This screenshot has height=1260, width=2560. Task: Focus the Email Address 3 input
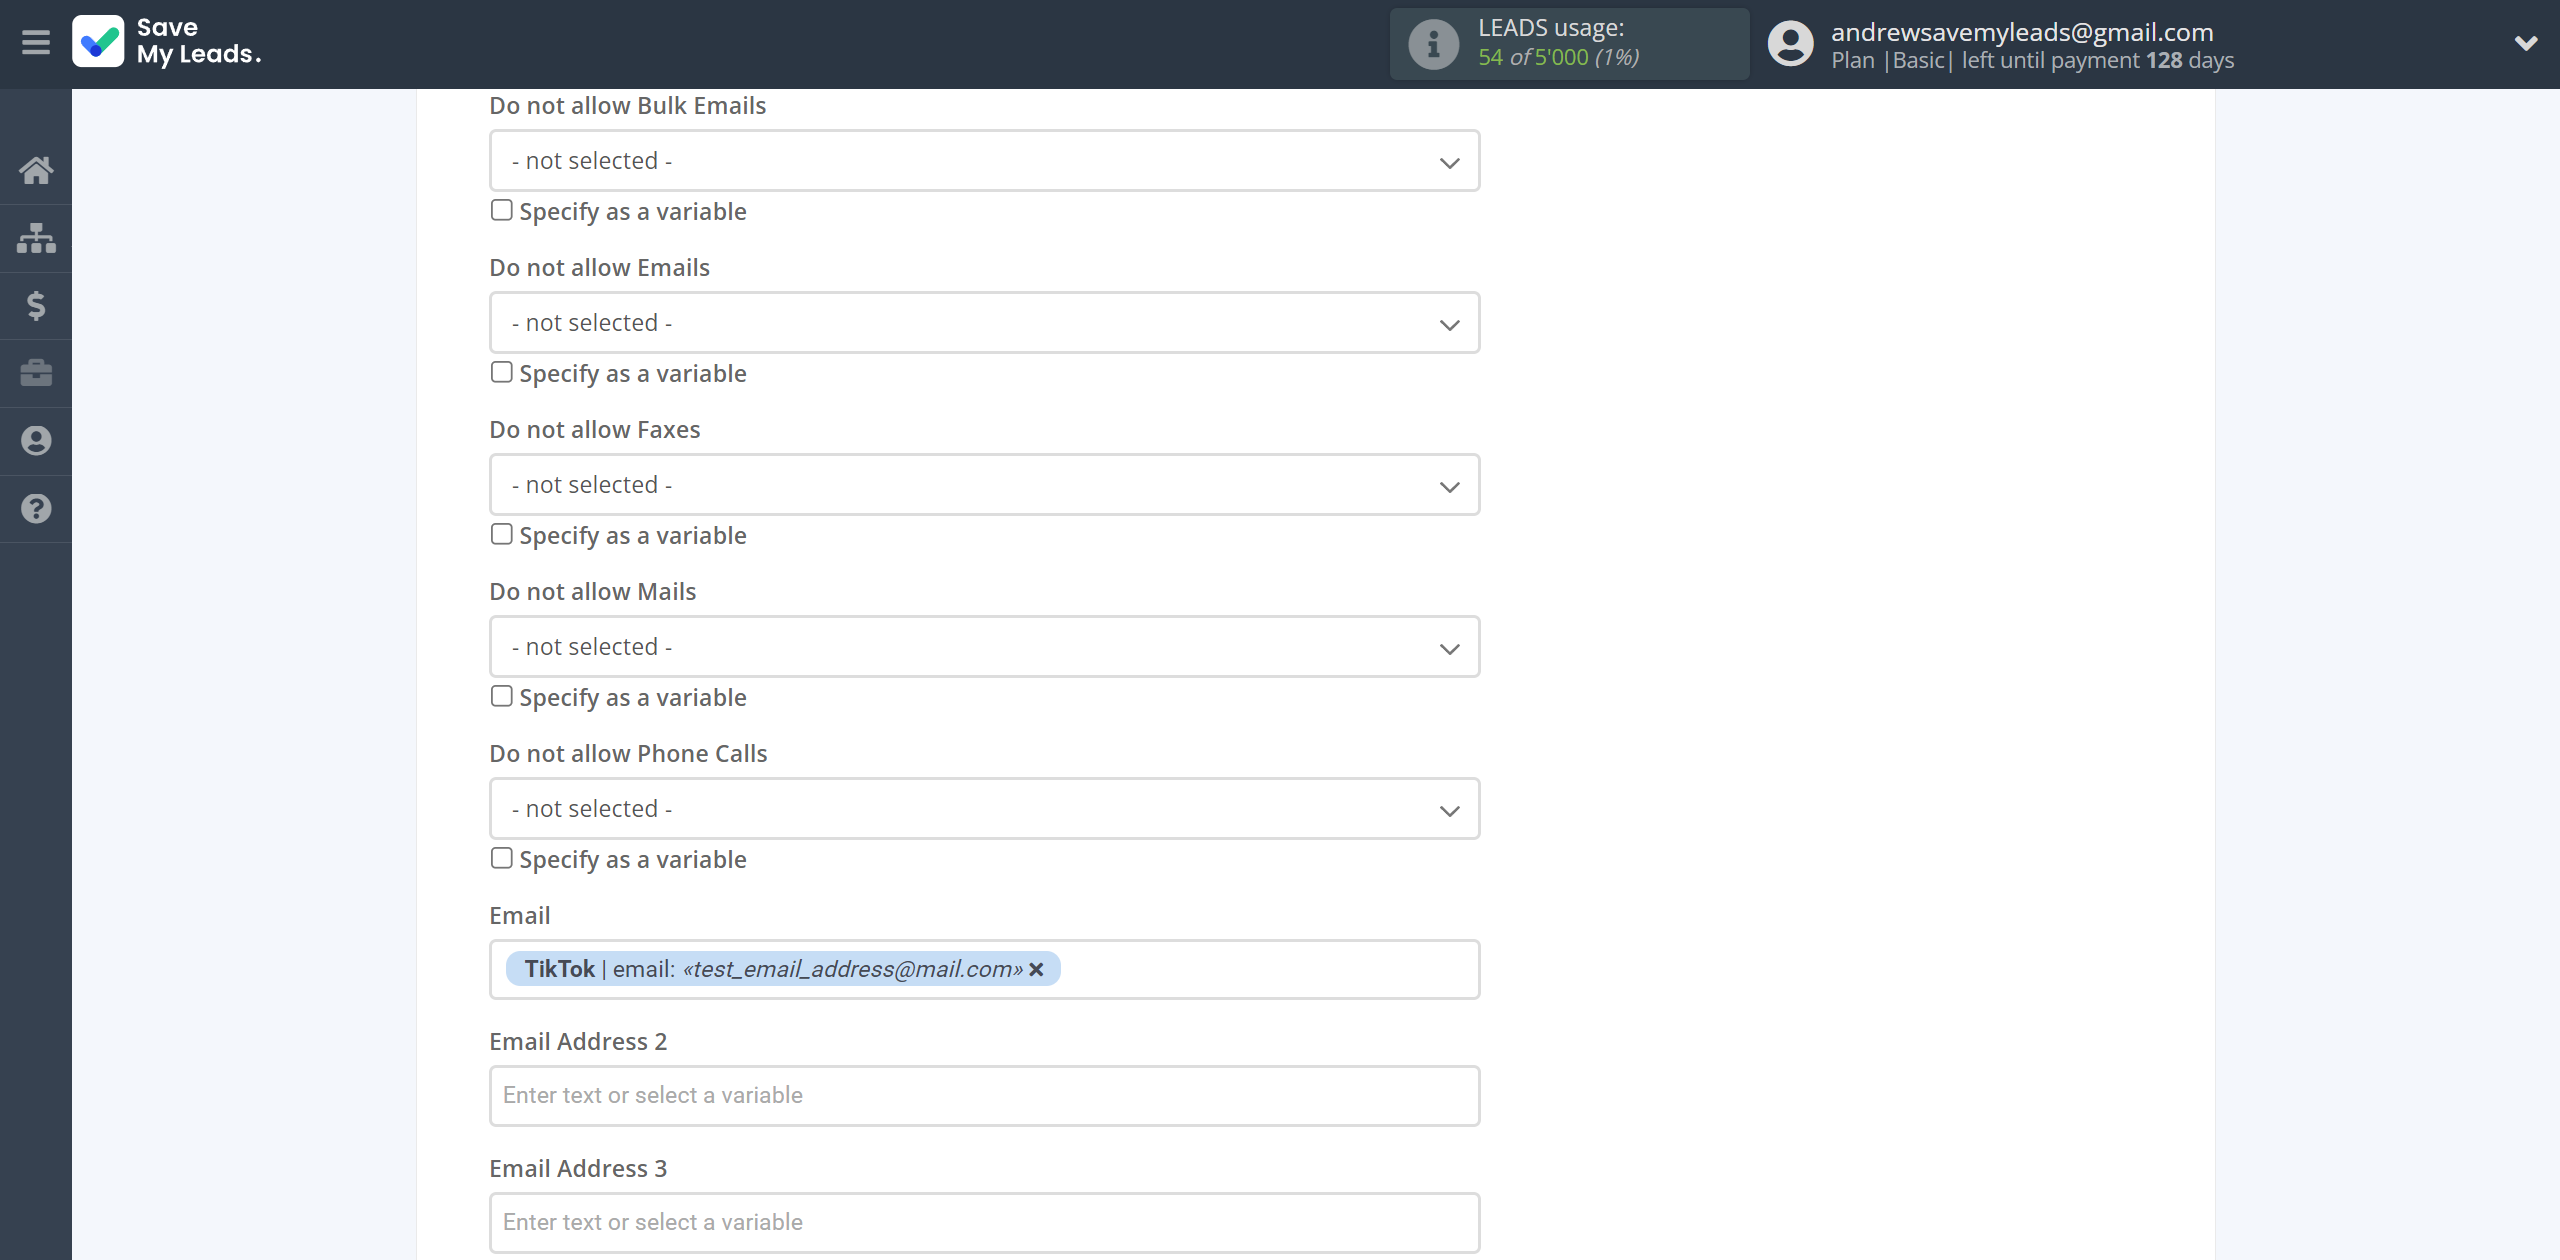pos(984,1223)
